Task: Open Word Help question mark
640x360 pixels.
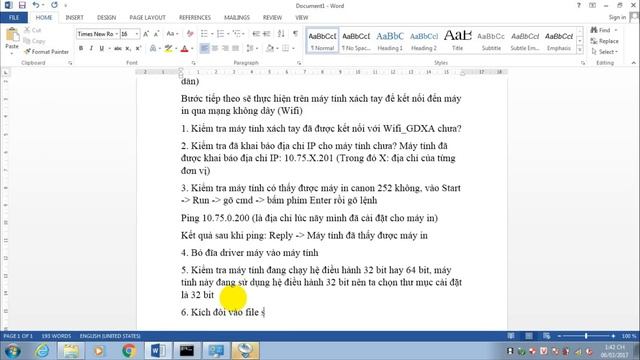Action: [578, 5]
